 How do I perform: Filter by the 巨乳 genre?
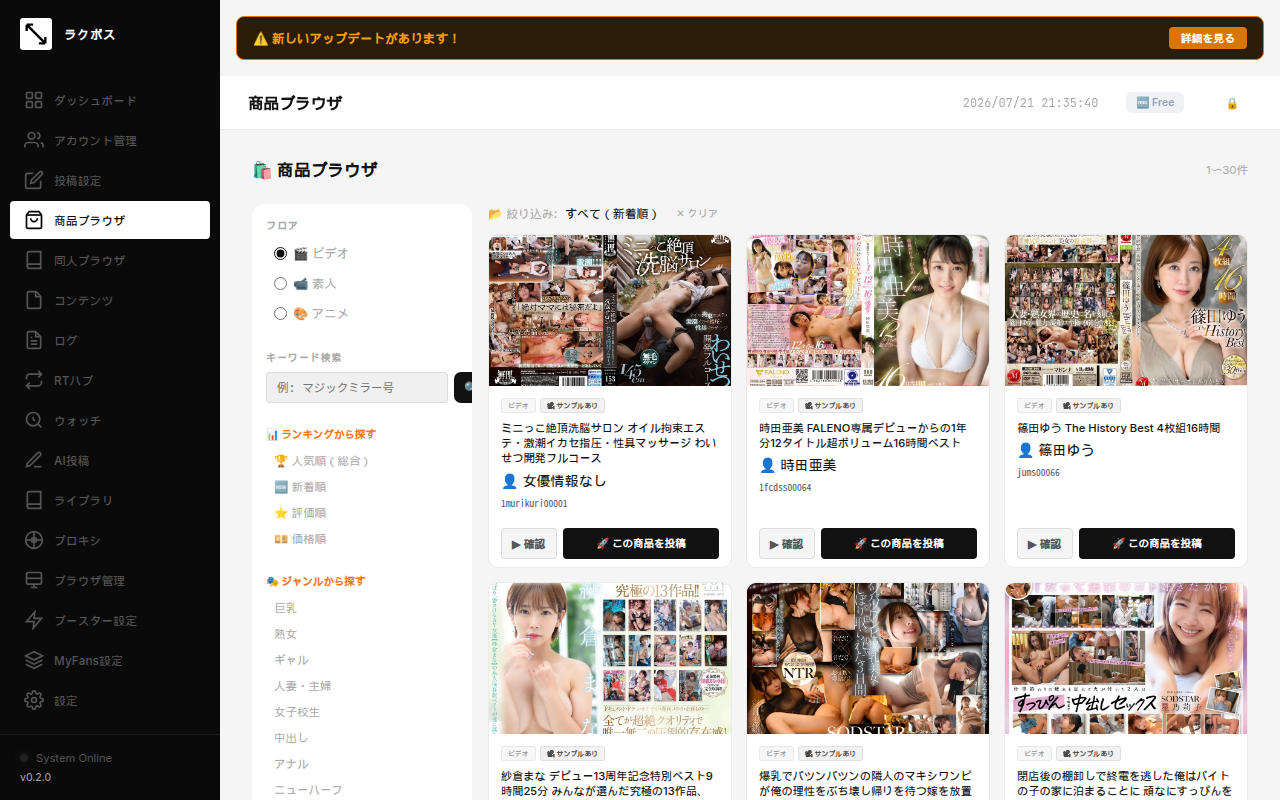(x=285, y=608)
